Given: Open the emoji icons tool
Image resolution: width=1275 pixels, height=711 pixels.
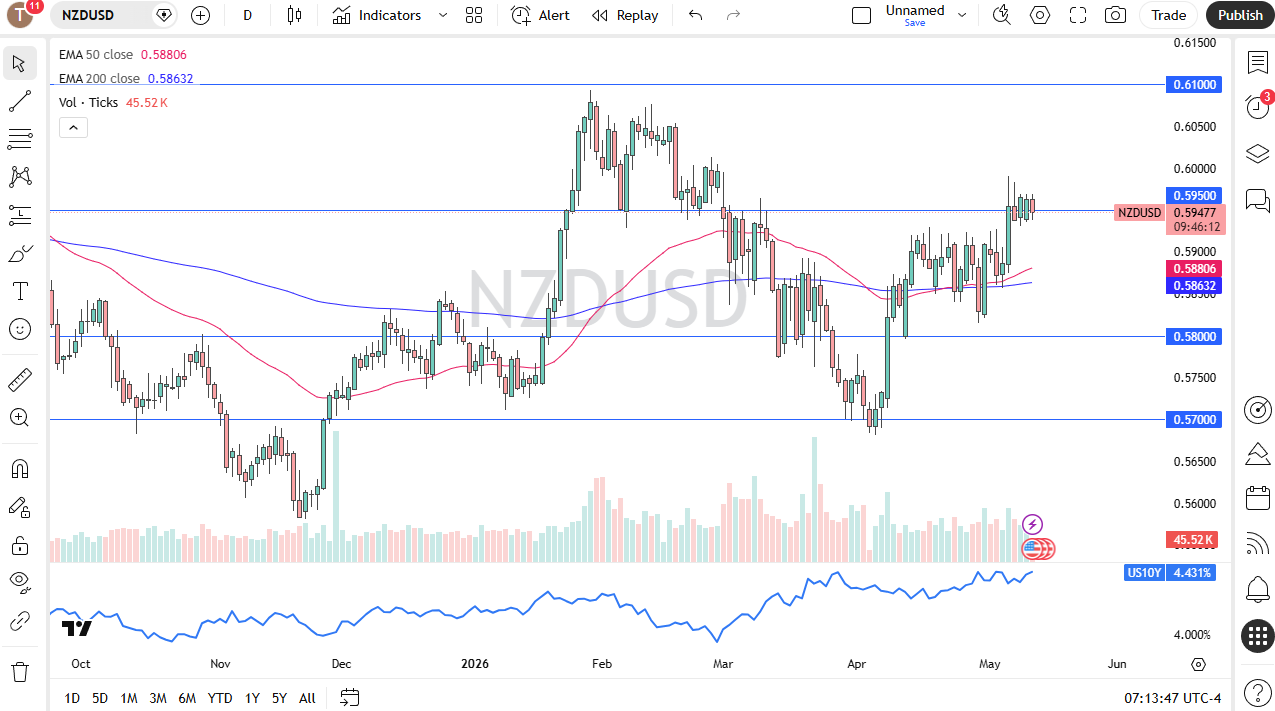Looking at the screenshot, I should coord(19,329).
